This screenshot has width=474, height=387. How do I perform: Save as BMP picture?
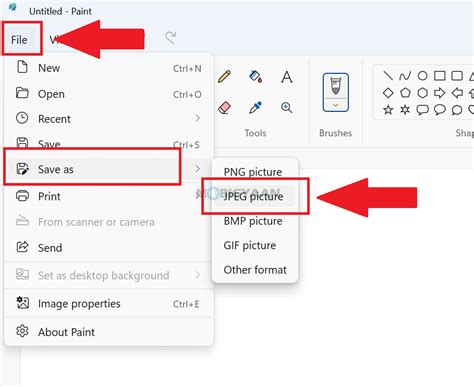(255, 221)
